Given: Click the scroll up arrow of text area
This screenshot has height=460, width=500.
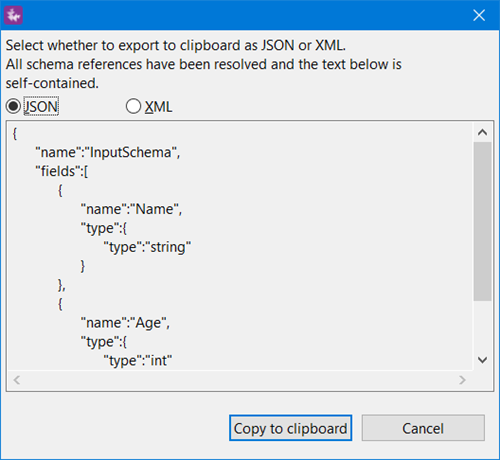Looking at the screenshot, I should [482, 132].
